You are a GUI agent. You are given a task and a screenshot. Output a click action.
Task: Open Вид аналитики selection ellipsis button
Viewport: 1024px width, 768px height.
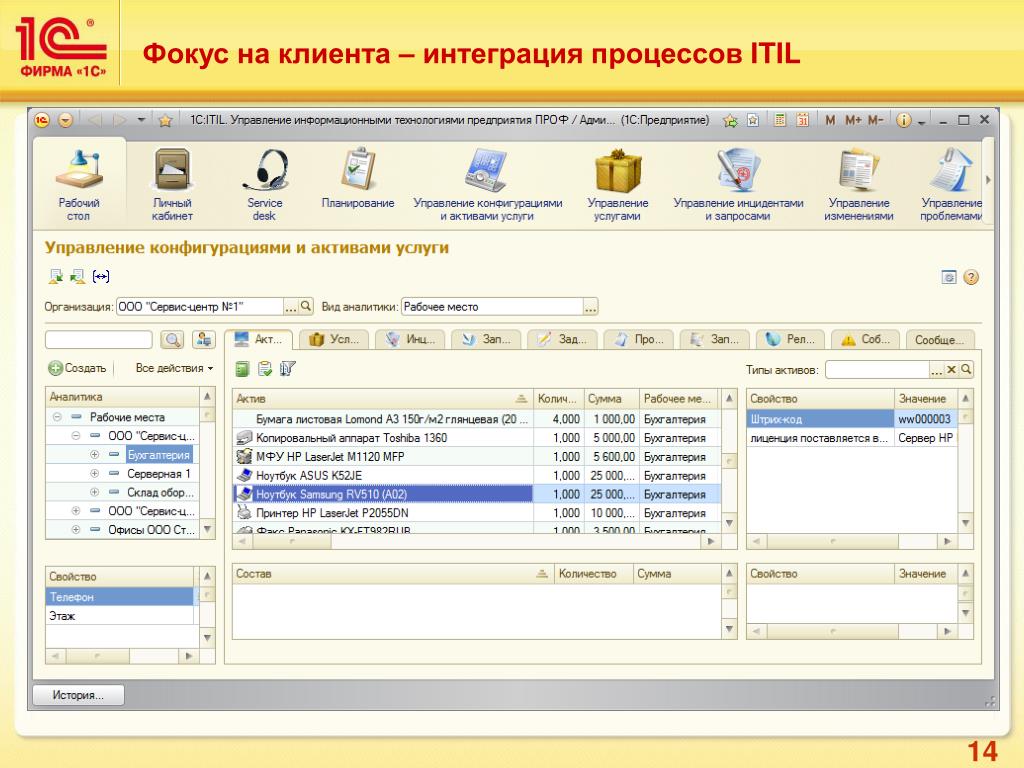[590, 307]
